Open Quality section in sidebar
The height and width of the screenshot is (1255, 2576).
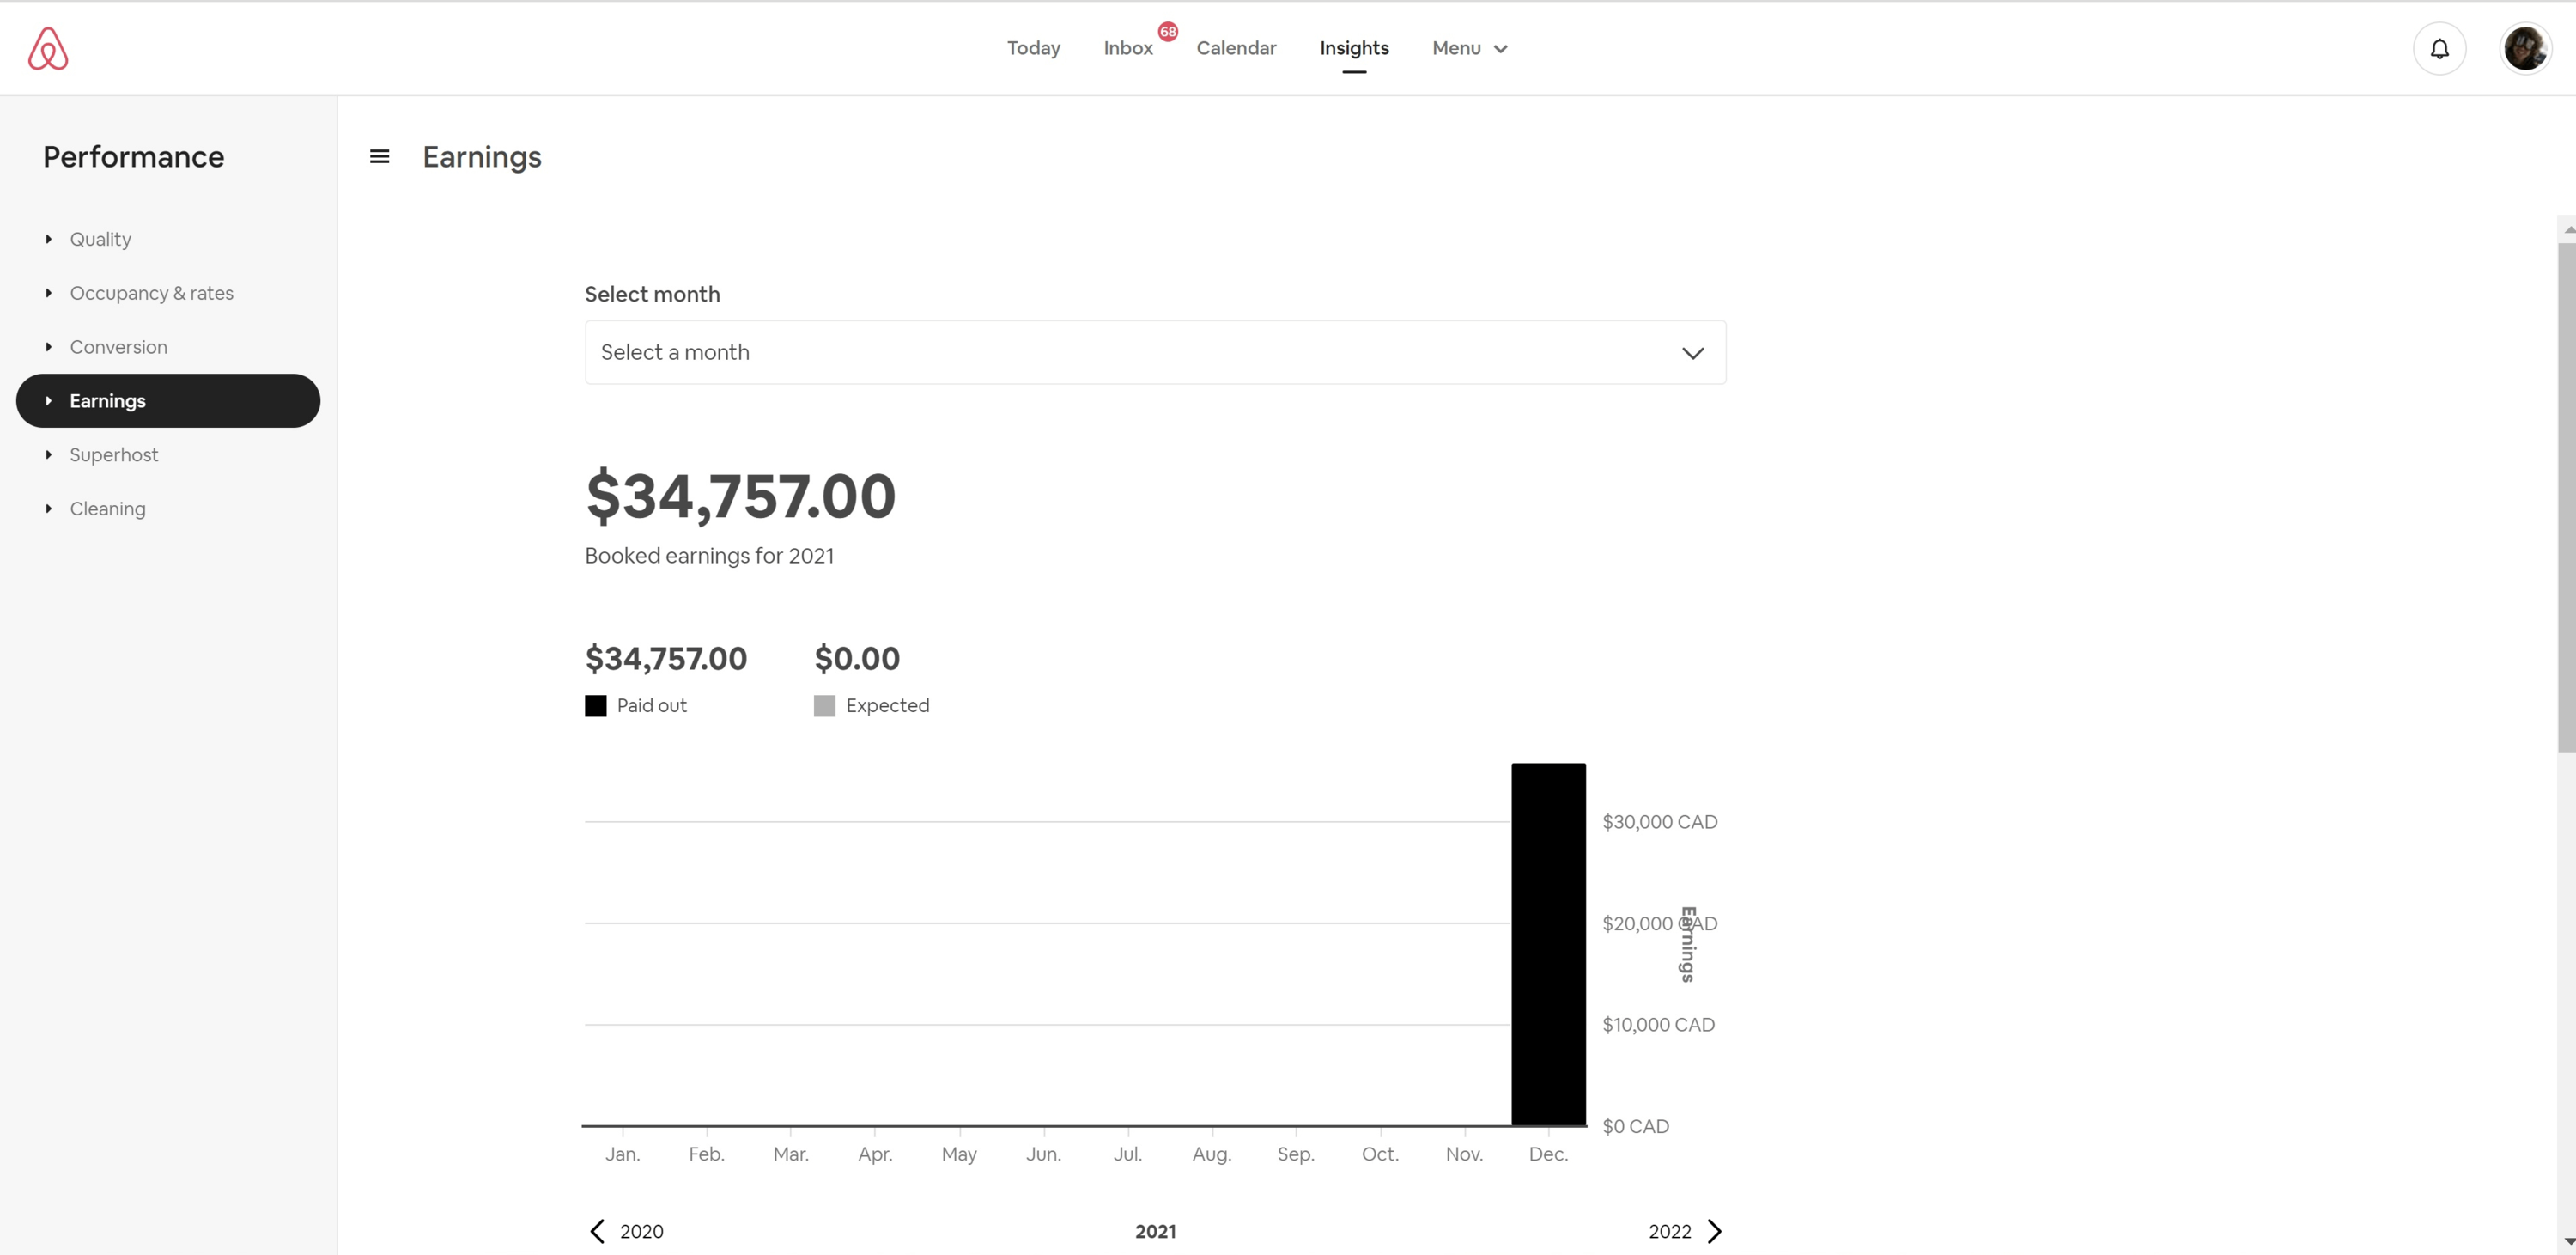coord(100,239)
